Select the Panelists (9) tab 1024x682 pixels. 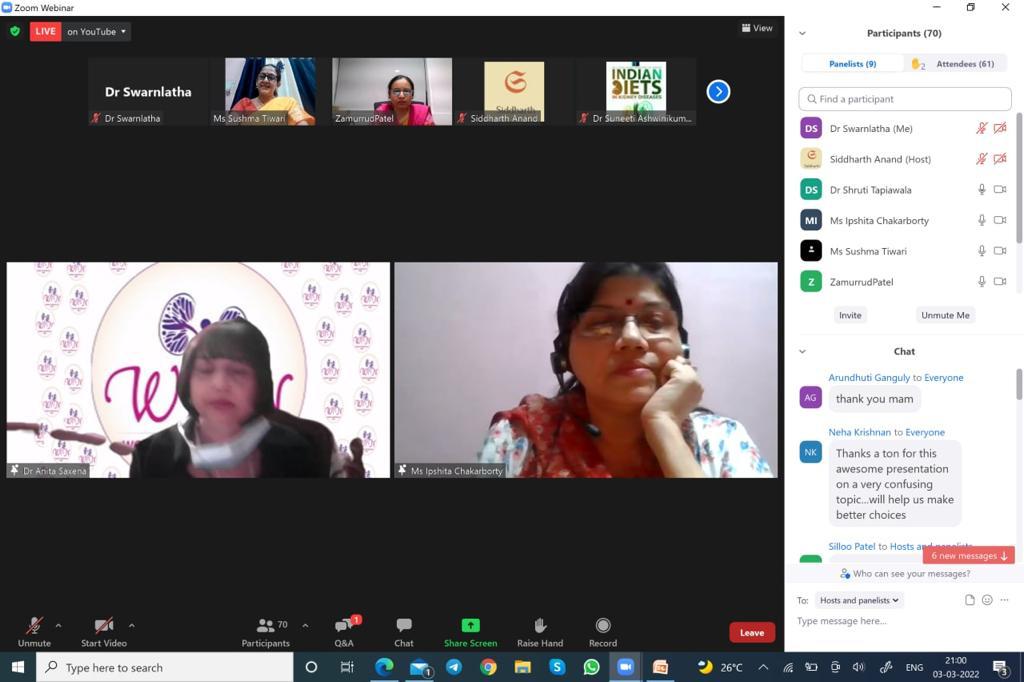pos(852,64)
